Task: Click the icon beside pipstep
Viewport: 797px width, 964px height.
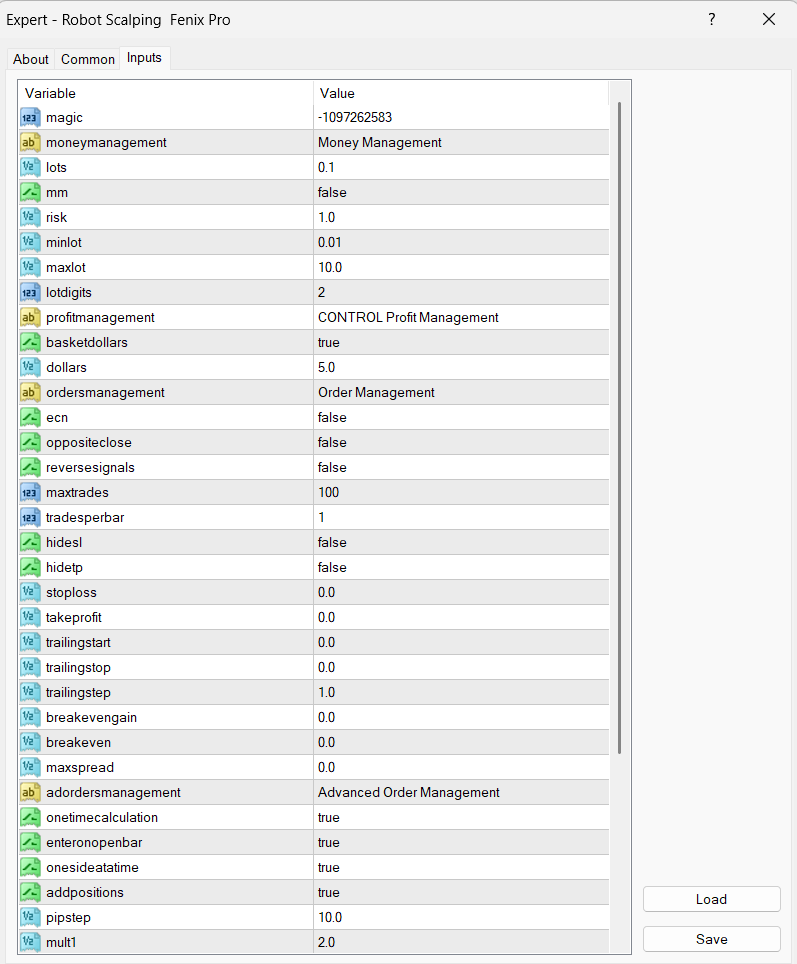Action: click(x=30, y=917)
